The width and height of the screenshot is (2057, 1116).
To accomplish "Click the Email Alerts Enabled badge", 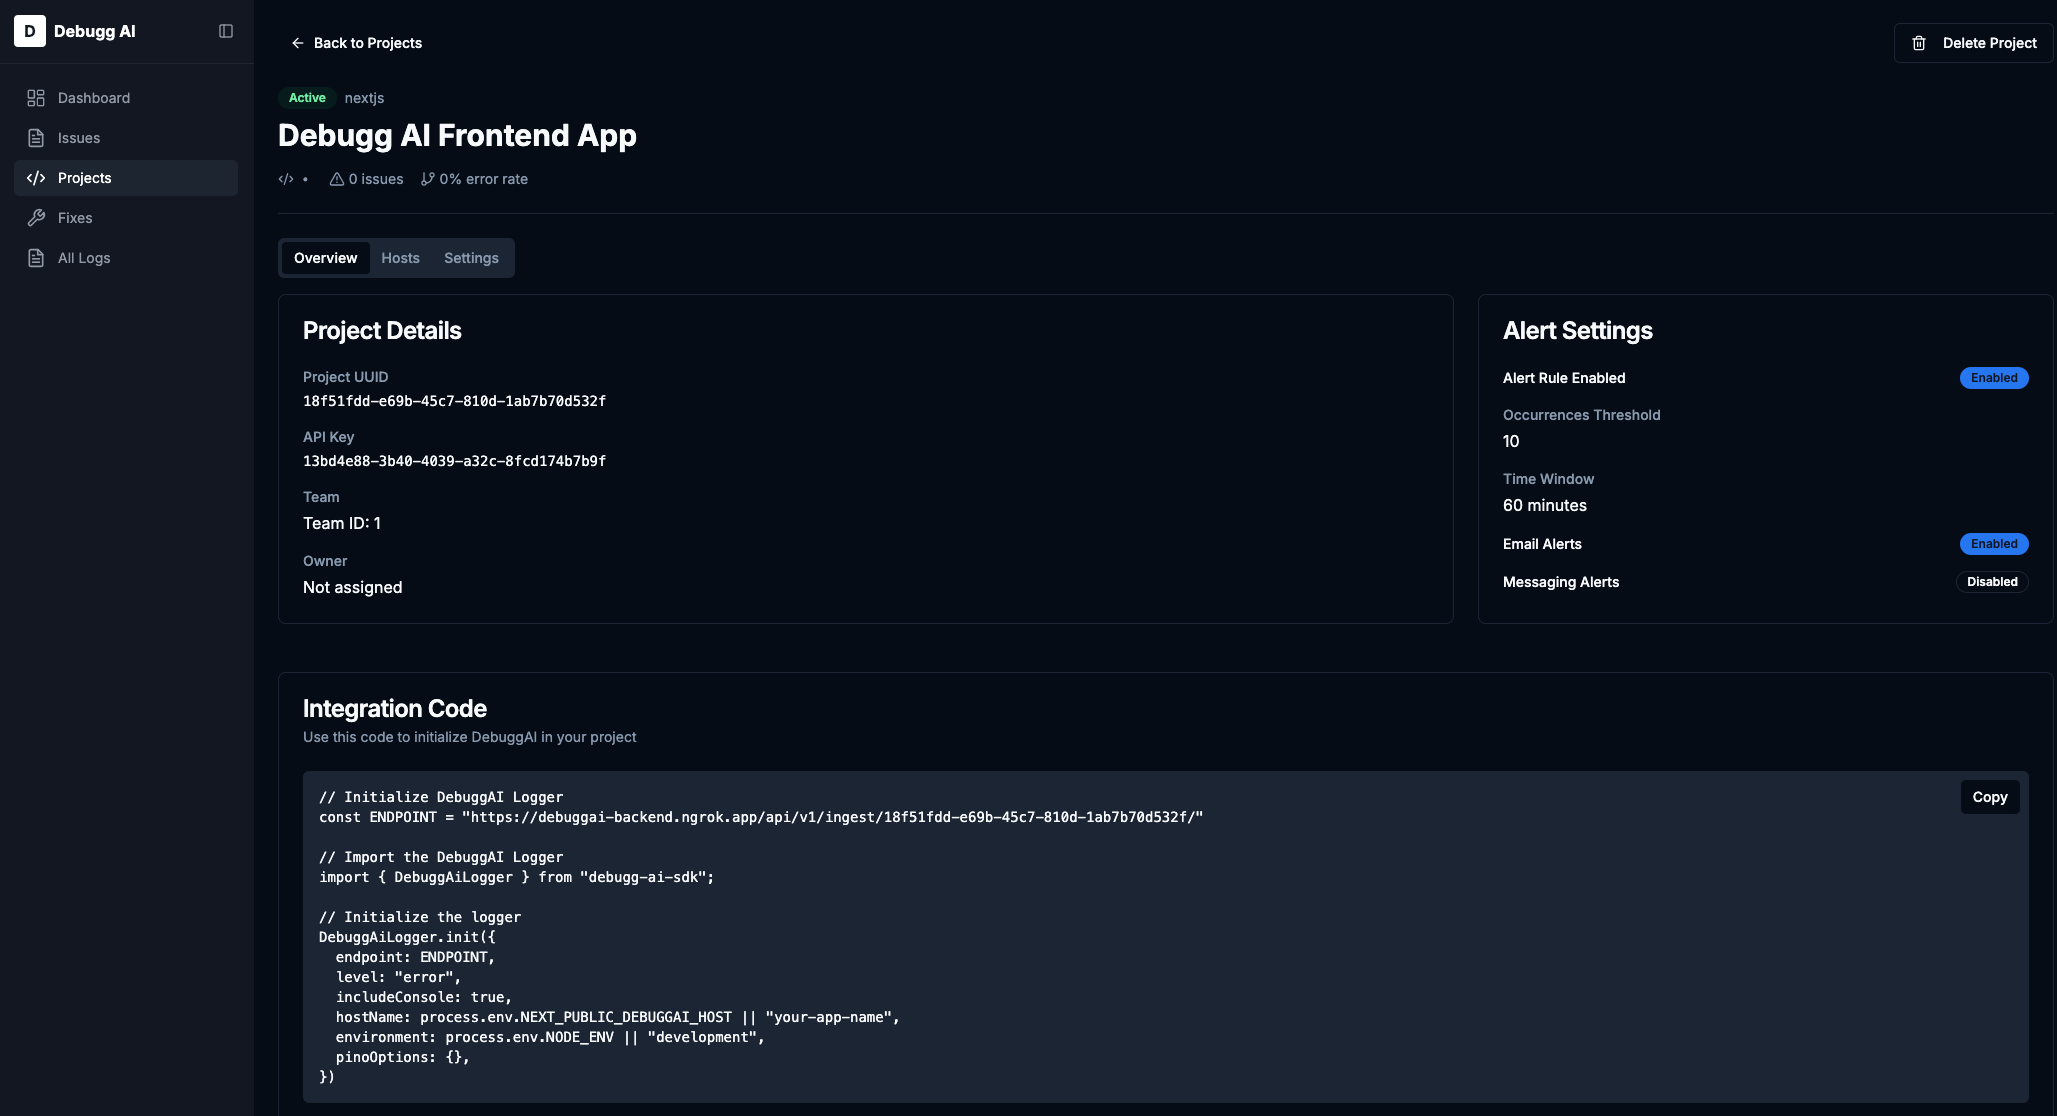I will point(1993,544).
